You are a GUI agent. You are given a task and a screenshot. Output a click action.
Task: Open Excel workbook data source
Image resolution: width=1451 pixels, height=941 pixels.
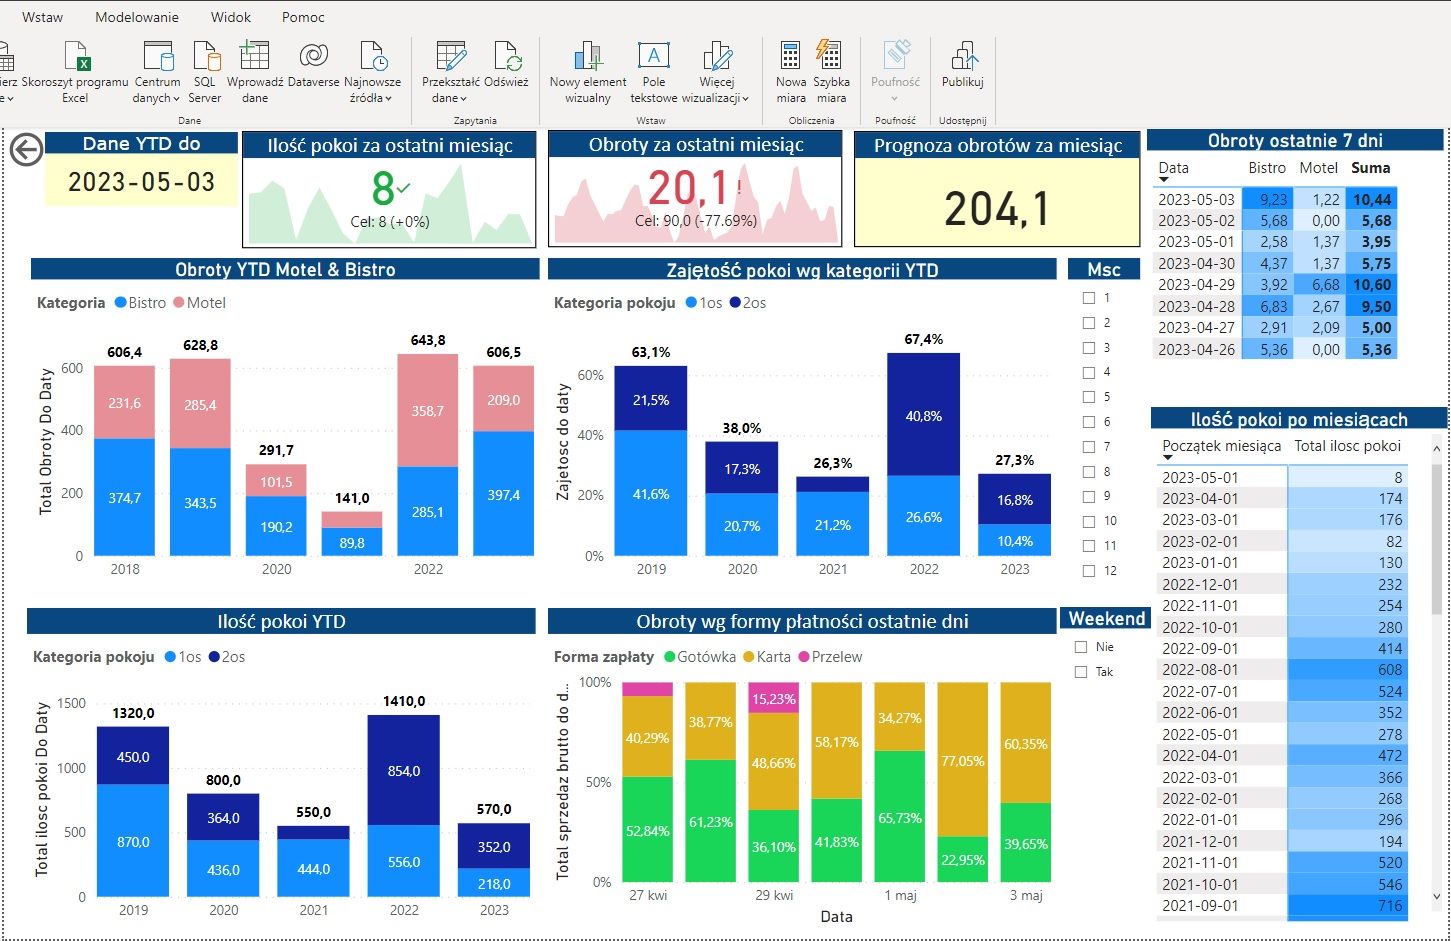76,56
